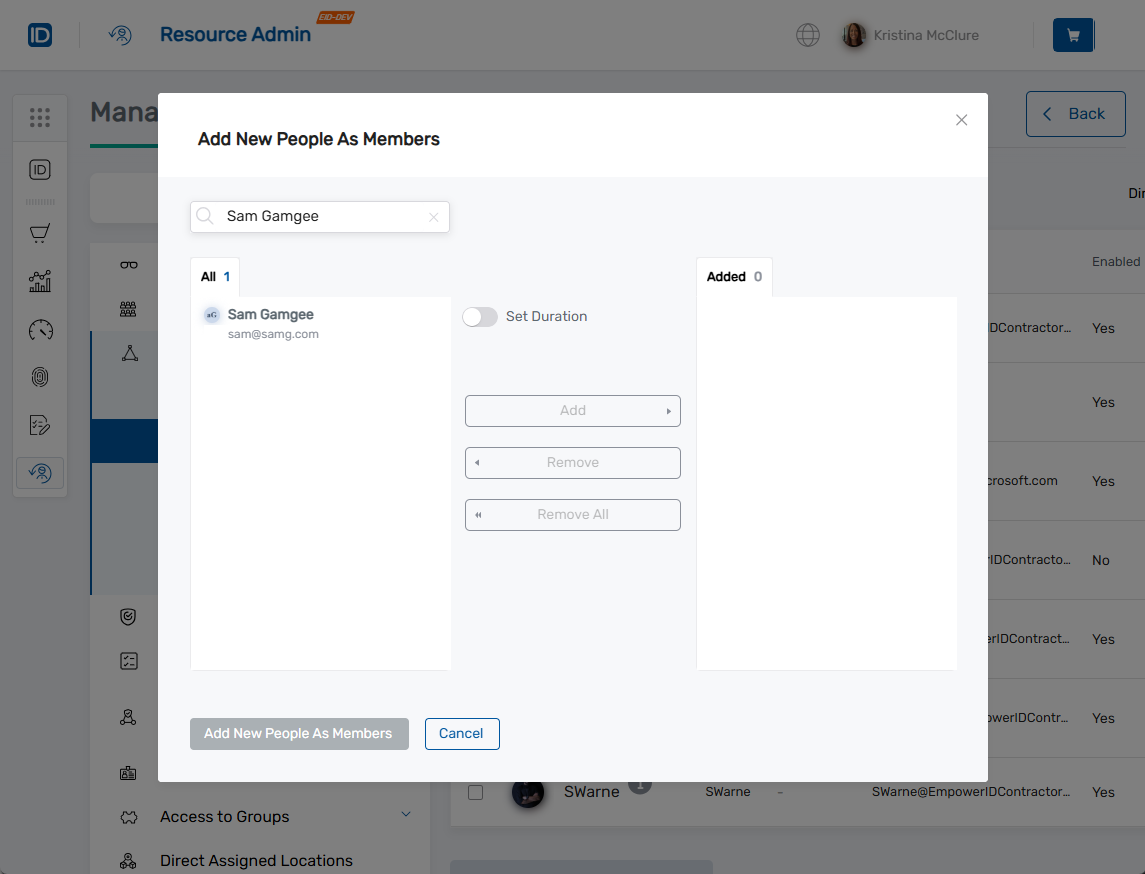This screenshot has height=874, width=1145.
Task: Open the gauge dashboard sidebar icon
Action: pyautogui.click(x=40, y=329)
